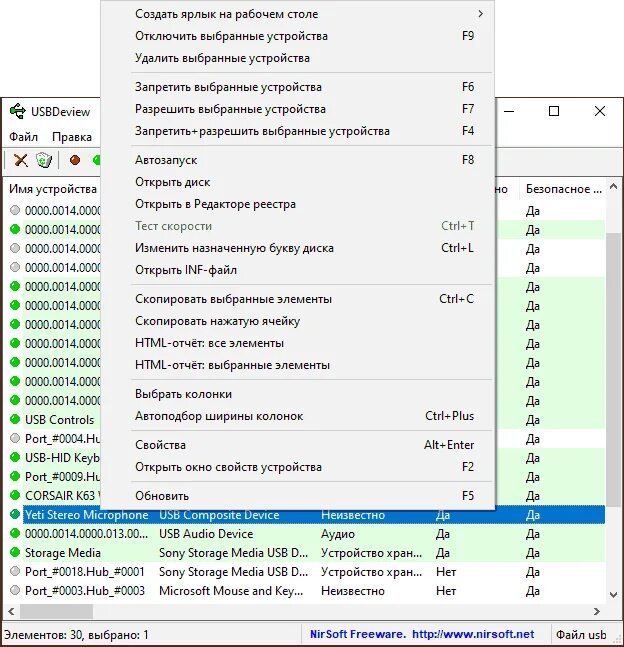
Task: Click the horizontal scrollbar thumb
Action: [57, 611]
